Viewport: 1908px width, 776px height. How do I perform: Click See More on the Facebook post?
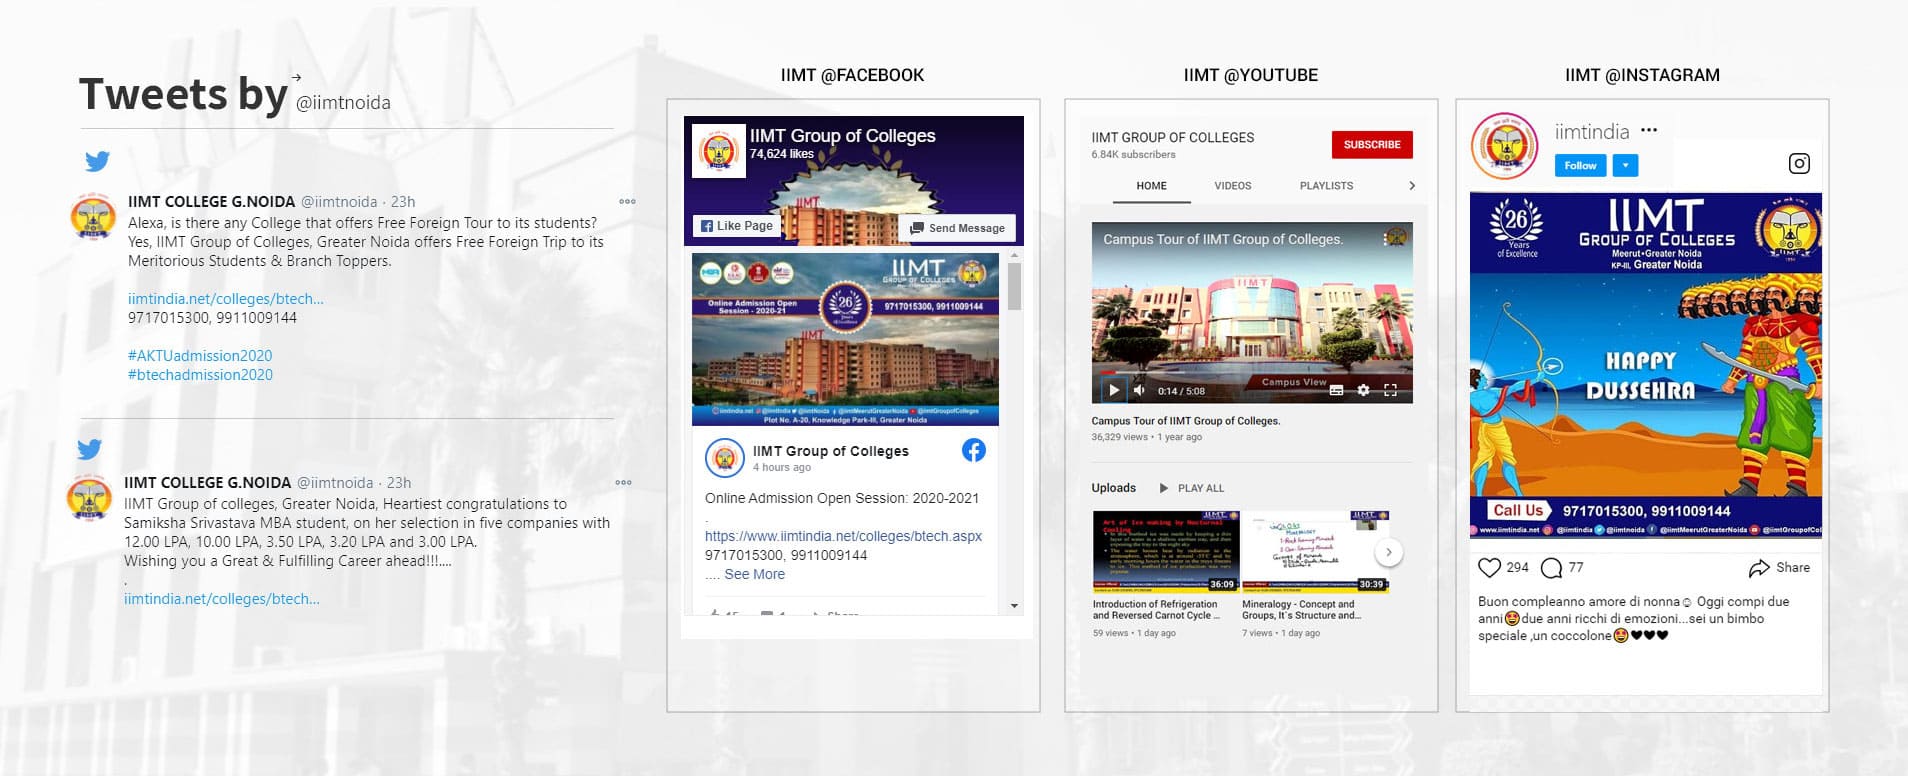754,575
